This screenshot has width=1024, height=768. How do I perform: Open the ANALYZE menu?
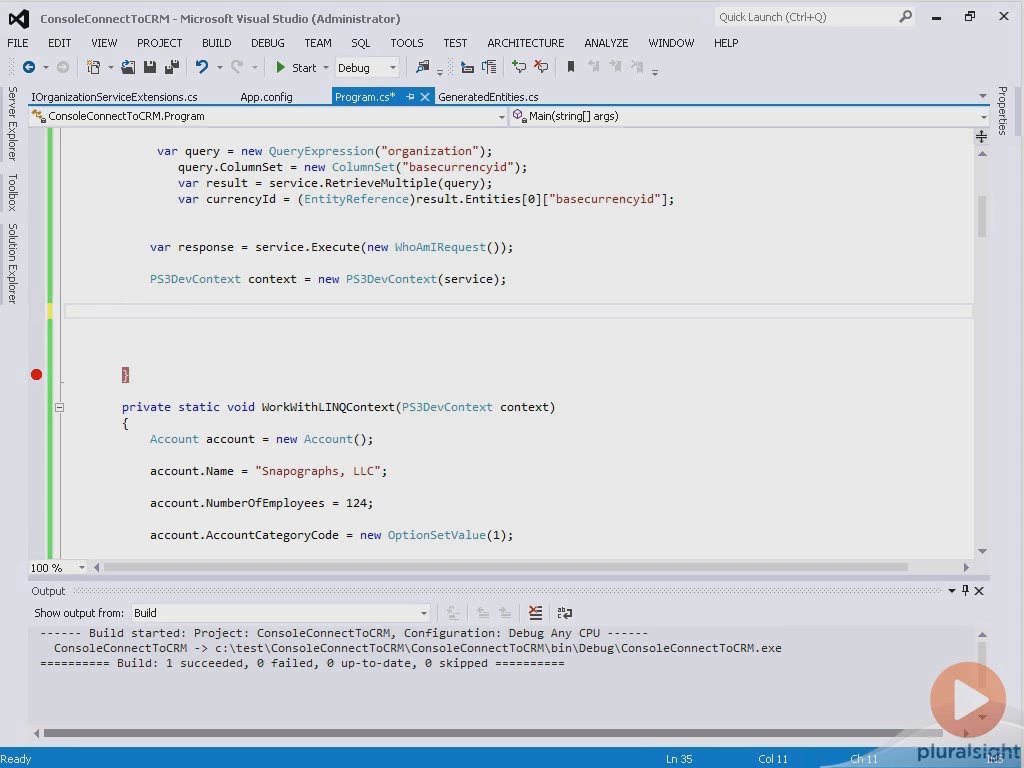606,43
